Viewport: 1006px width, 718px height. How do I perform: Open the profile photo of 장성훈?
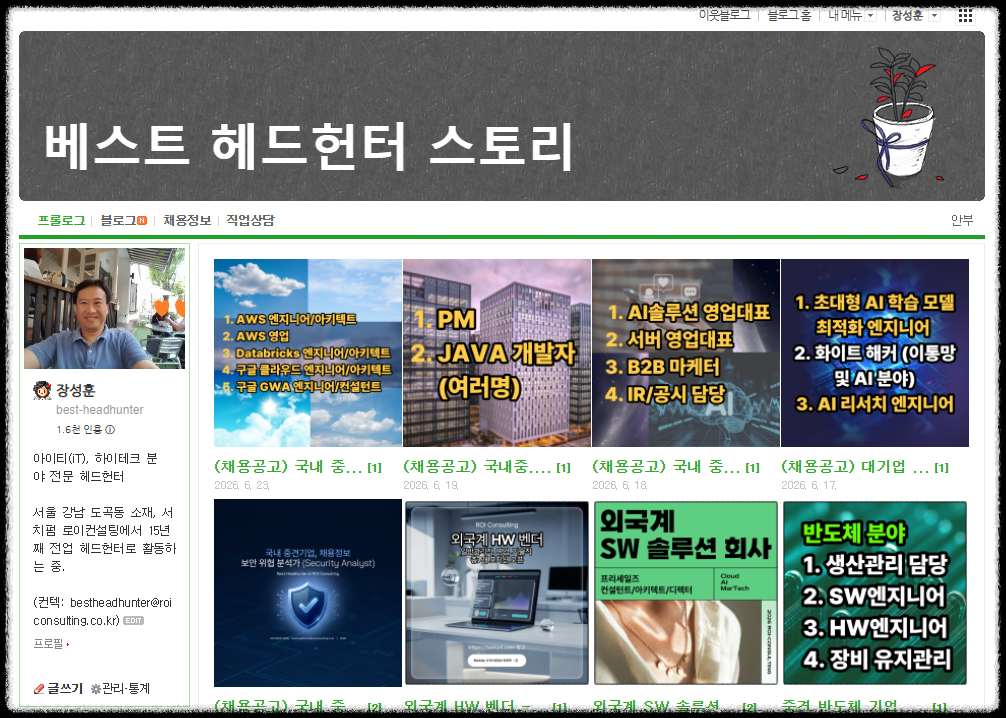click(105, 308)
